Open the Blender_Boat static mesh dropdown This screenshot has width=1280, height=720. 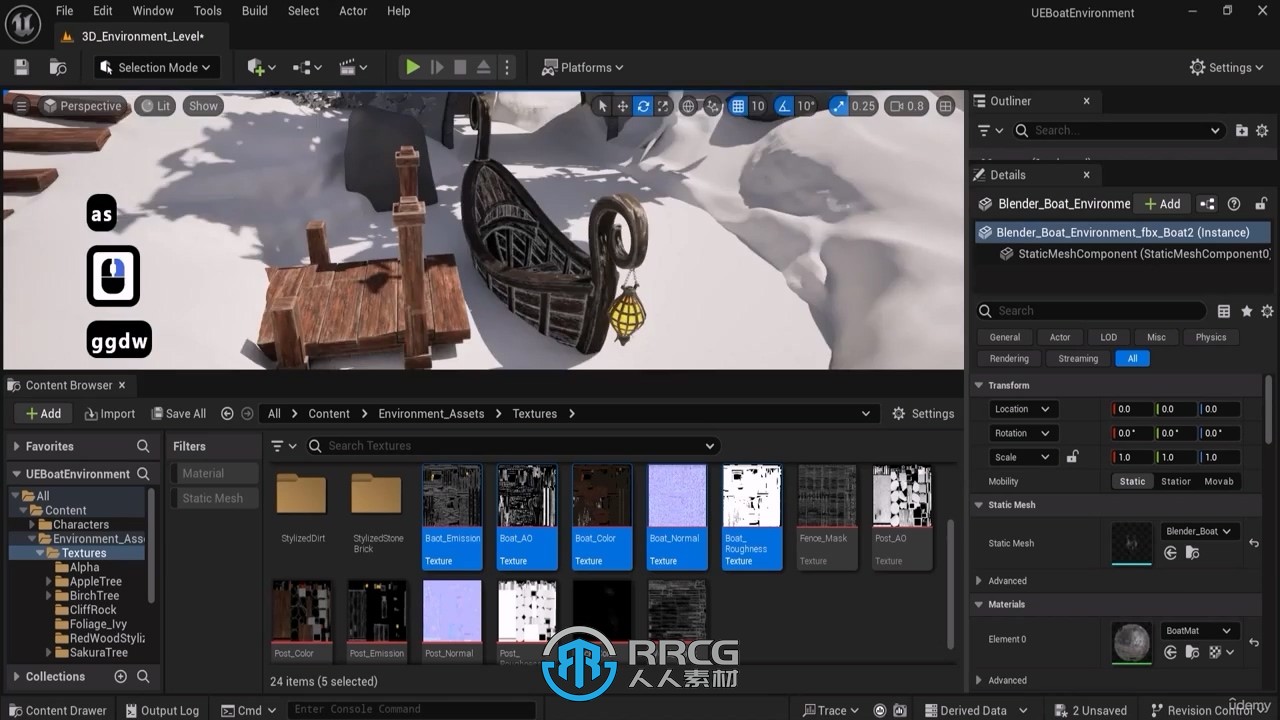click(1199, 531)
